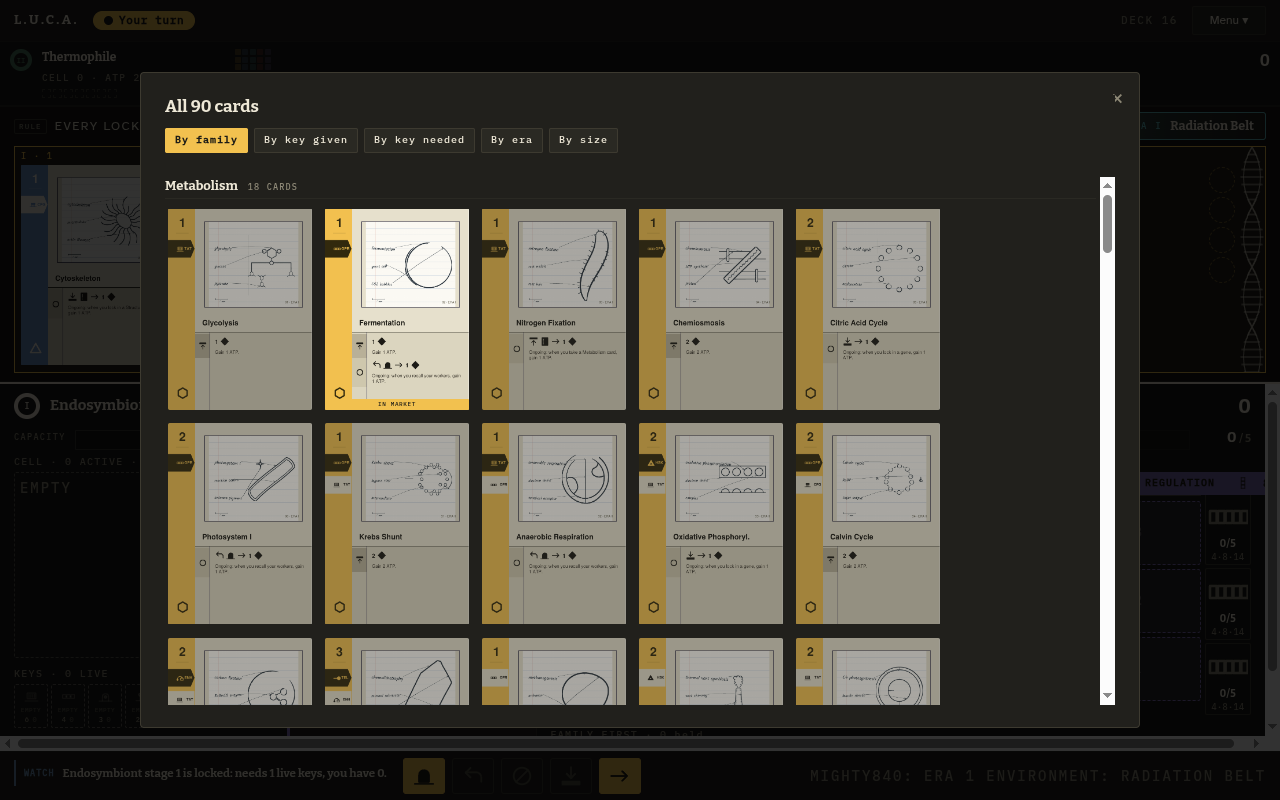Click the key tag icon on the Chemiosmosis card
The width and height of the screenshot is (1280, 800).
[x=652, y=249]
